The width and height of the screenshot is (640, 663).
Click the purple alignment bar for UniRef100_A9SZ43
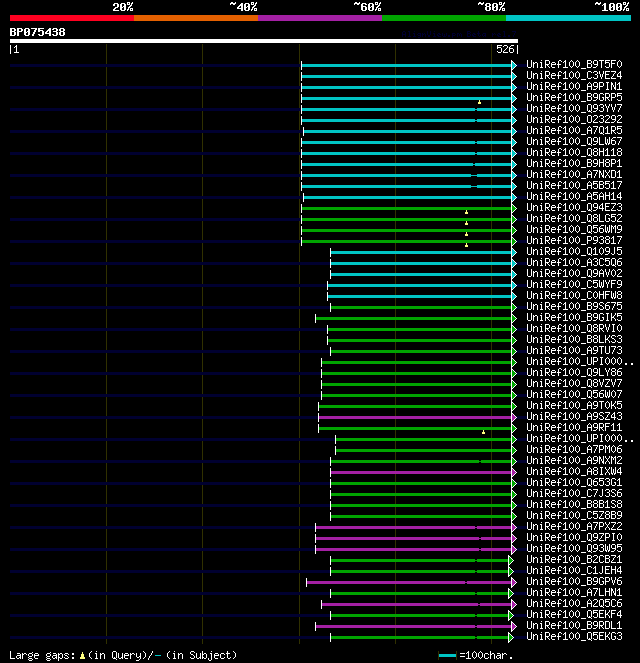(415, 417)
